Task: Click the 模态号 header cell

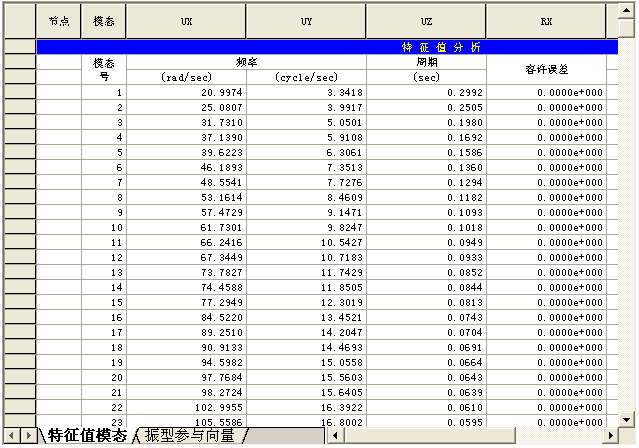Action: pyautogui.click(x=104, y=70)
